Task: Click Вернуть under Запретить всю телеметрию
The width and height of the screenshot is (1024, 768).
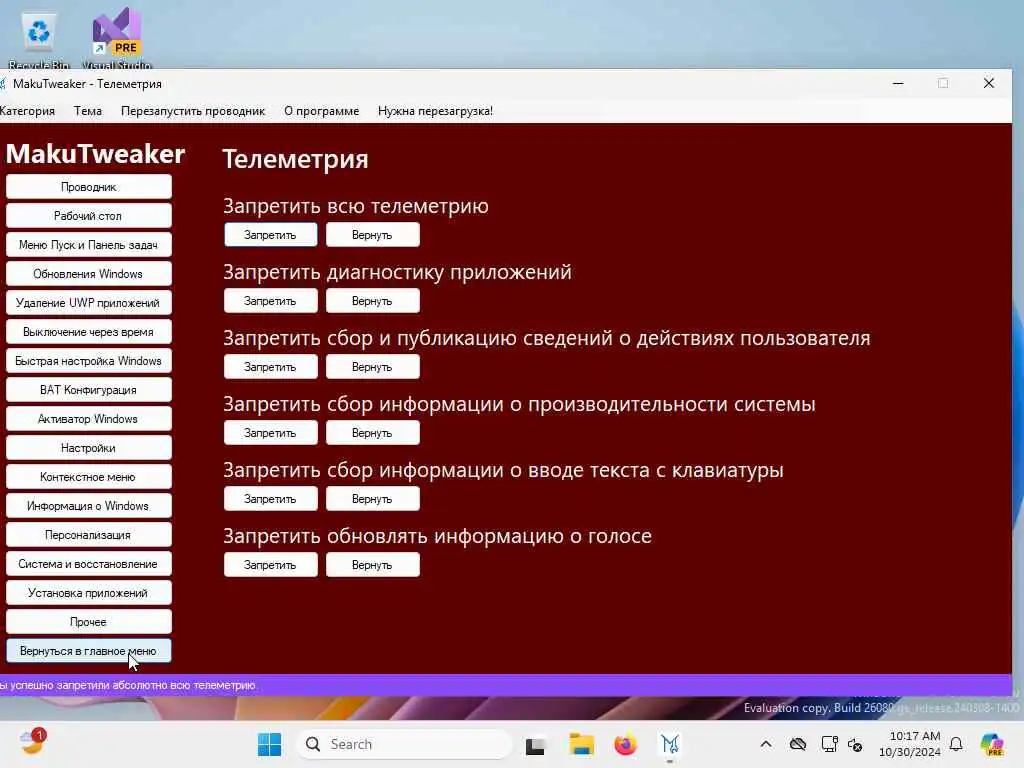Action: coord(372,234)
